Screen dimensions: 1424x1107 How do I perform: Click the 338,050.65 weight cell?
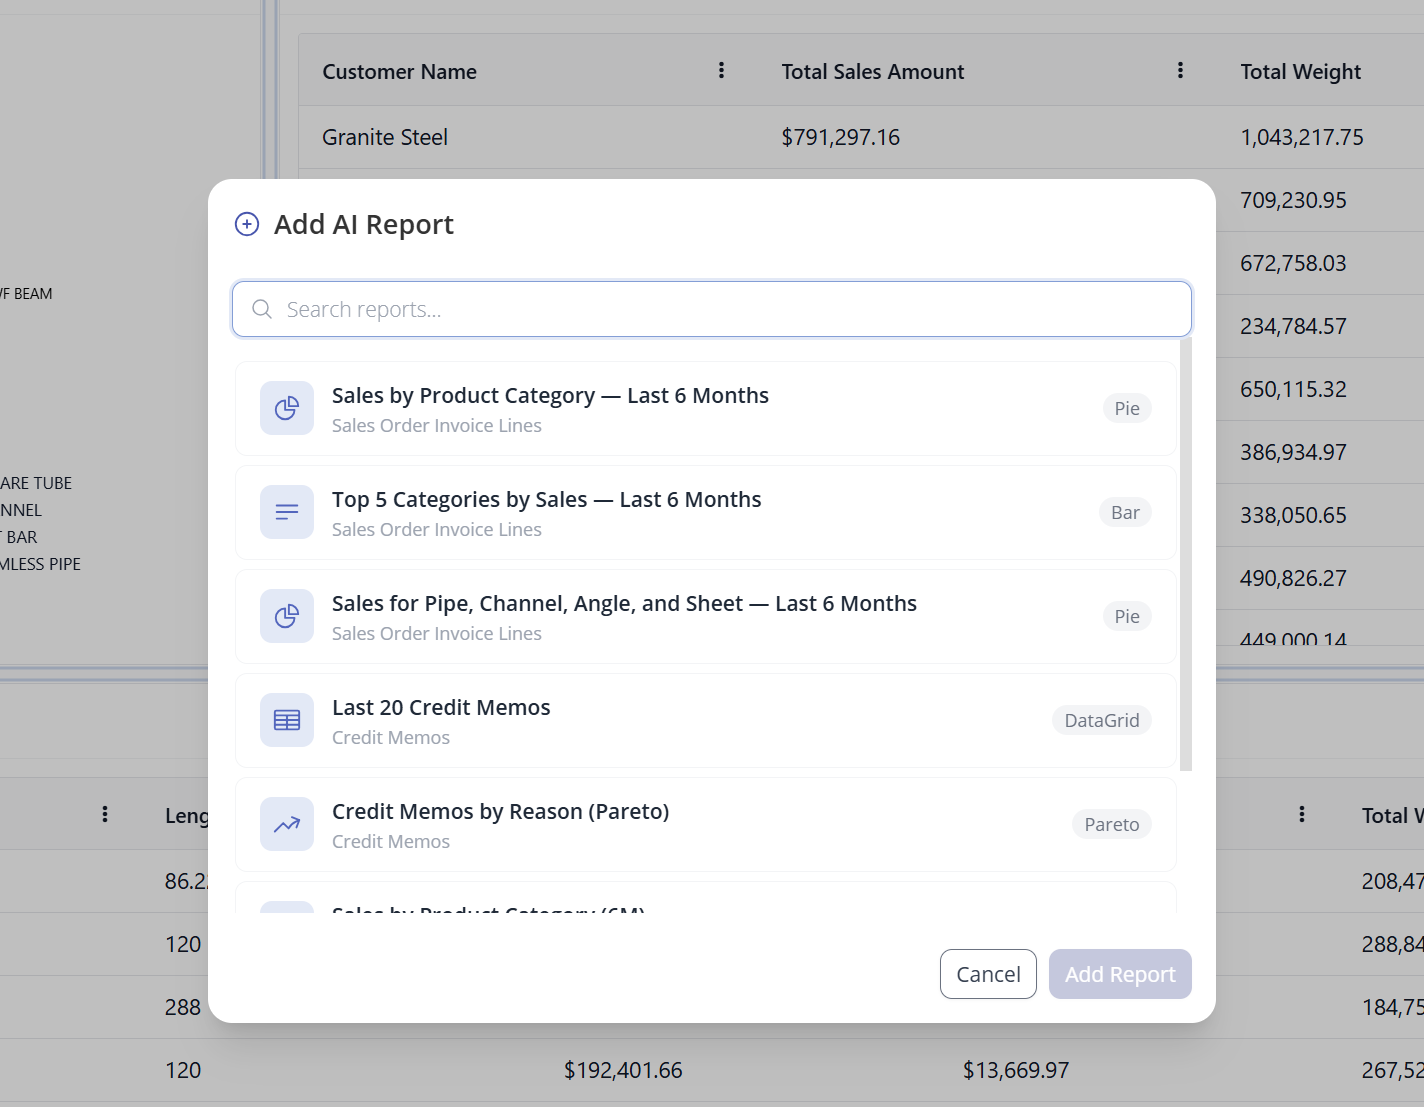[1293, 515]
